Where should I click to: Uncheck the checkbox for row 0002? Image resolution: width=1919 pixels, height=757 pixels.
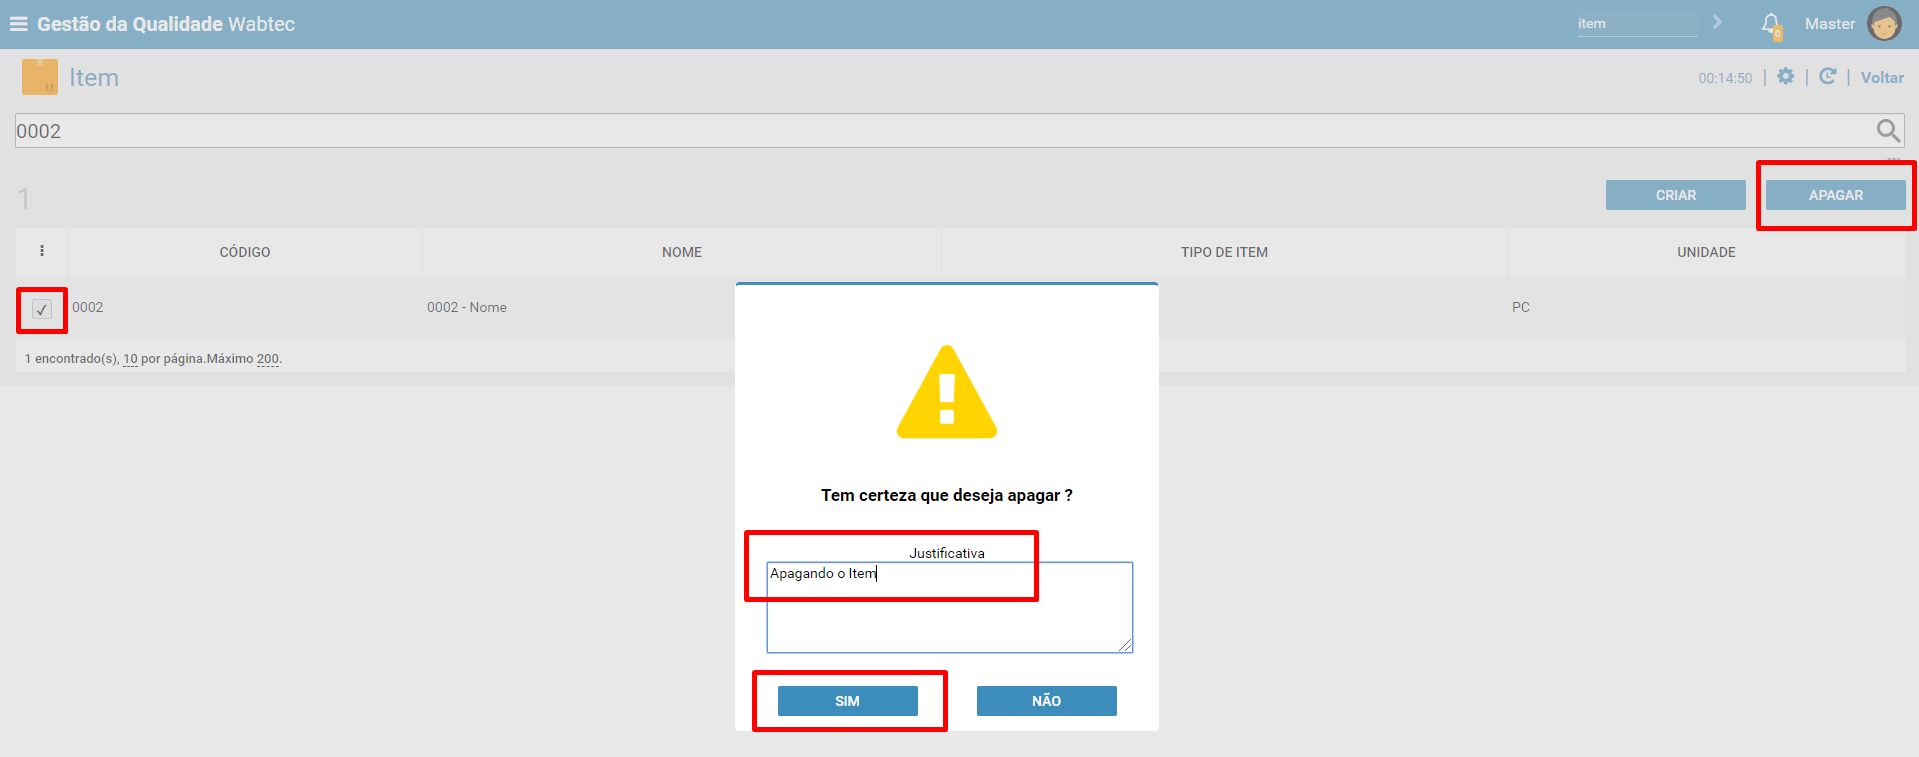tap(42, 309)
